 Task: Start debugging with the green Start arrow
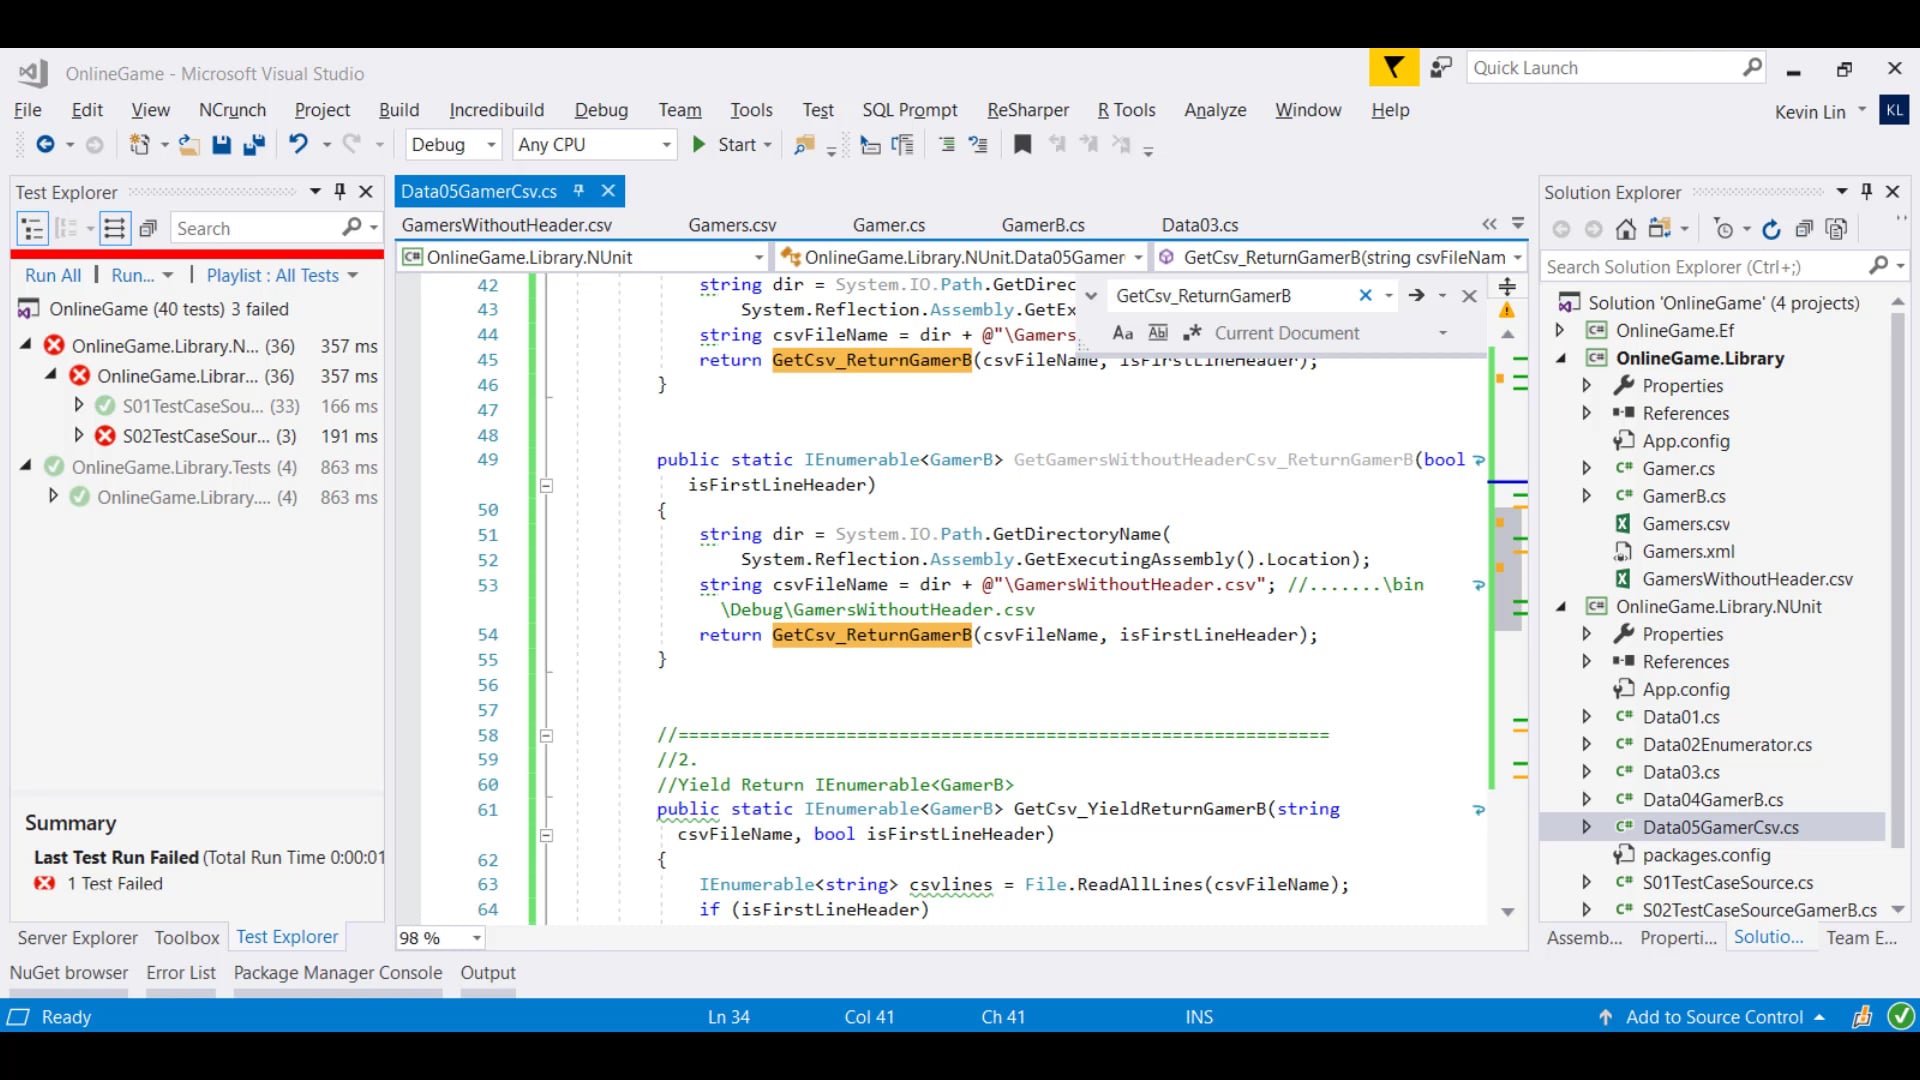click(700, 144)
